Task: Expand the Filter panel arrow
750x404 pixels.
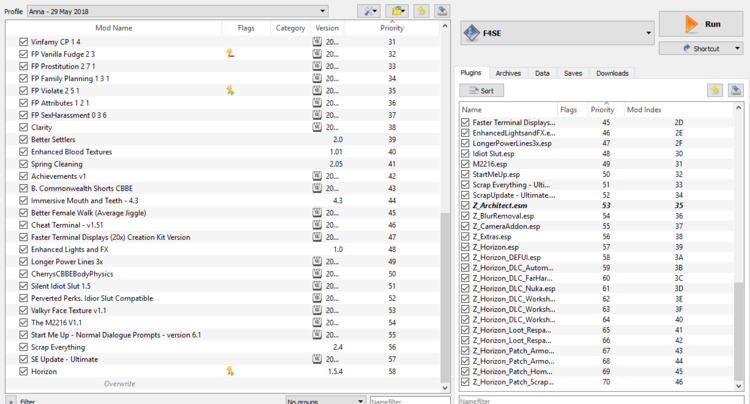Action: (11, 401)
